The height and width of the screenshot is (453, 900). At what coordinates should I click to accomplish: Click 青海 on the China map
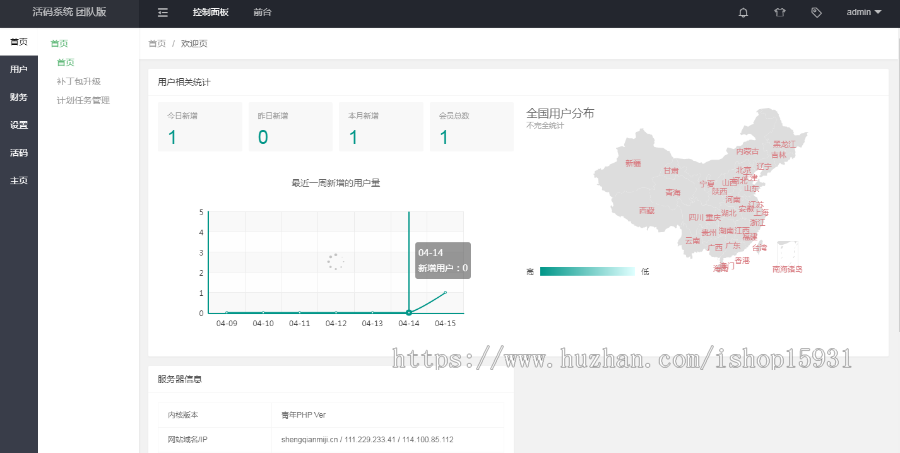click(x=673, y=193)
